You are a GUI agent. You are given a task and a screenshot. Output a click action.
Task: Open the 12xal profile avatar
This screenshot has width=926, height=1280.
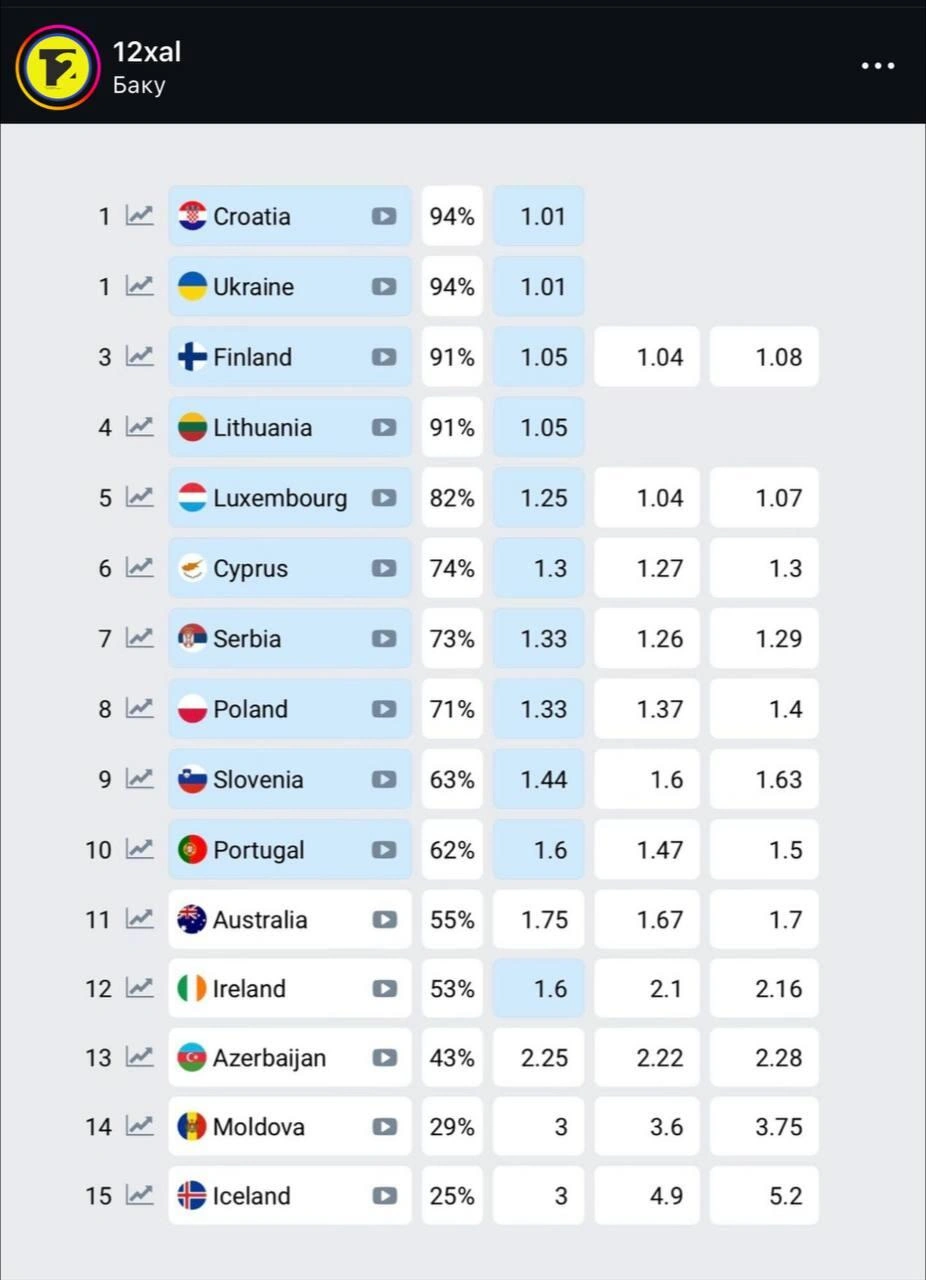58,67
